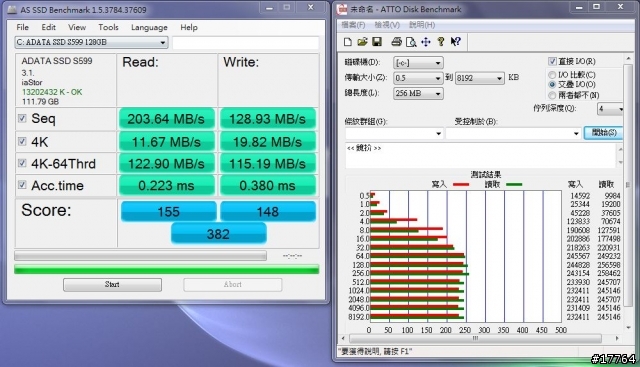Open the 檔案(F) menu in ATTO
The height and width of the screenshot is (367, 640).
(353, 25)
